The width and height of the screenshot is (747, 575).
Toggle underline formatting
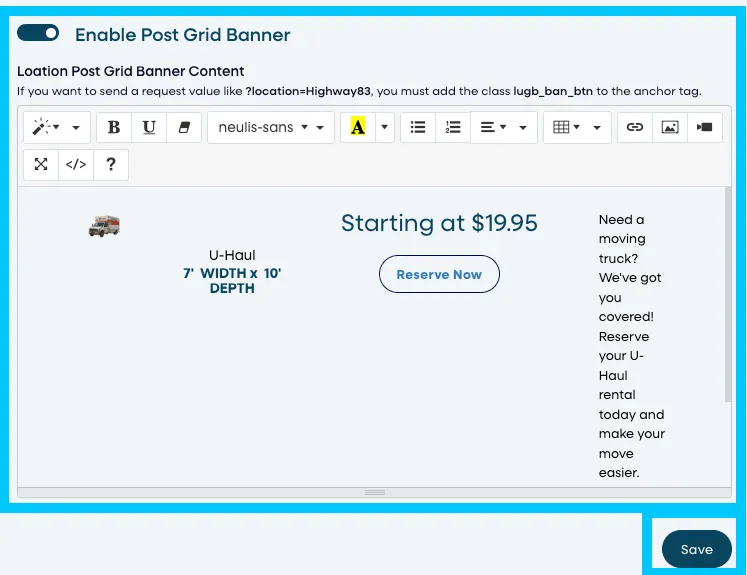(x=149, y=127)
